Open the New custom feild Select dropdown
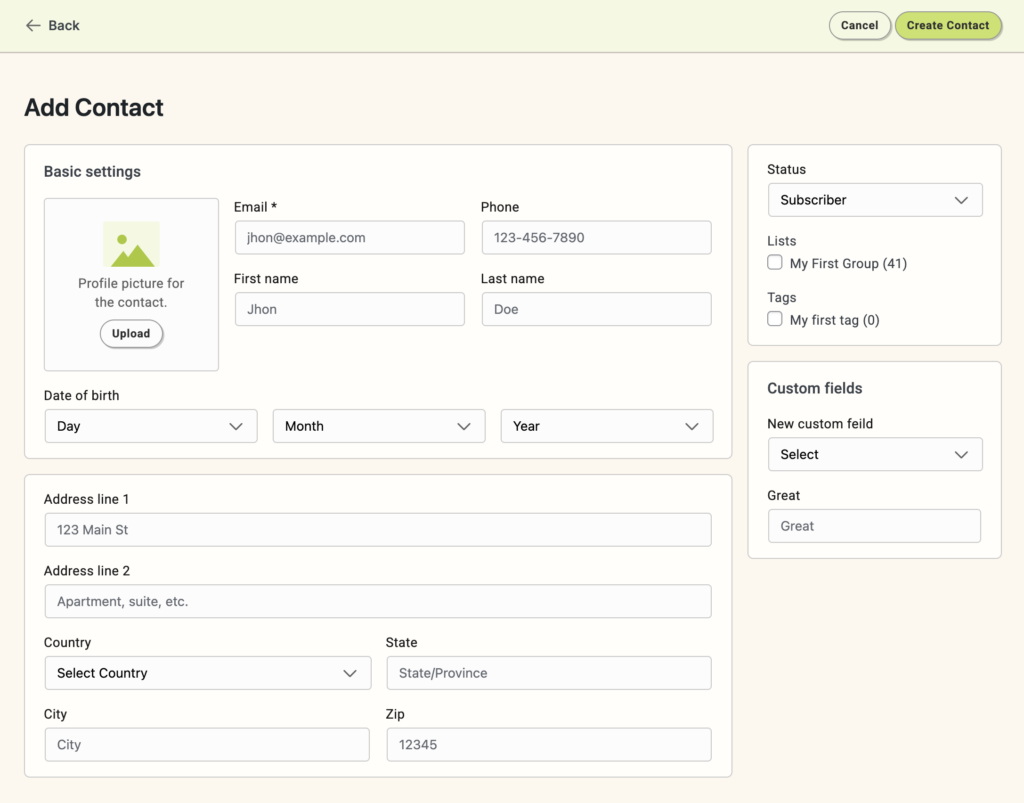1024x803 pixels. pos(875,454)
